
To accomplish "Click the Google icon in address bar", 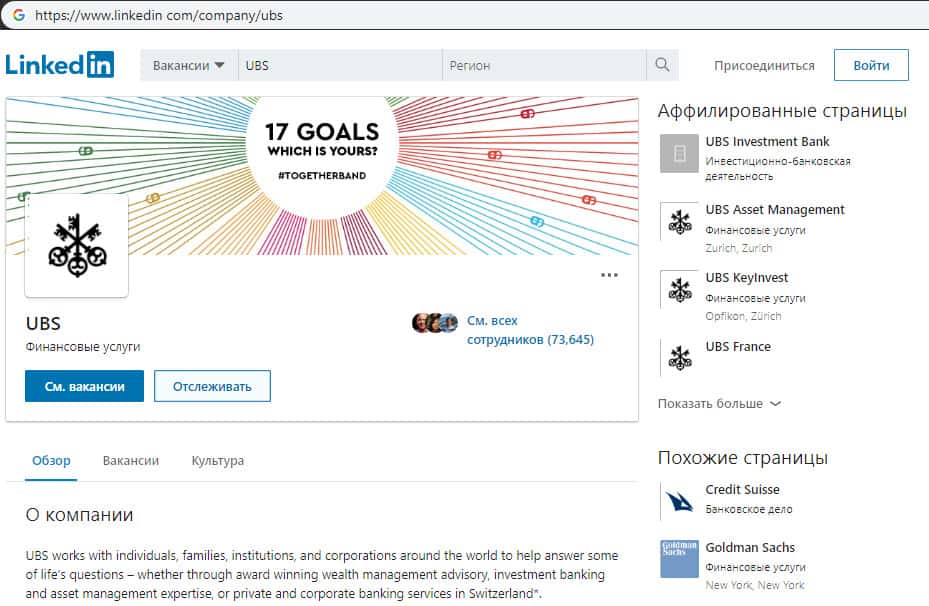I will [18, 15].
